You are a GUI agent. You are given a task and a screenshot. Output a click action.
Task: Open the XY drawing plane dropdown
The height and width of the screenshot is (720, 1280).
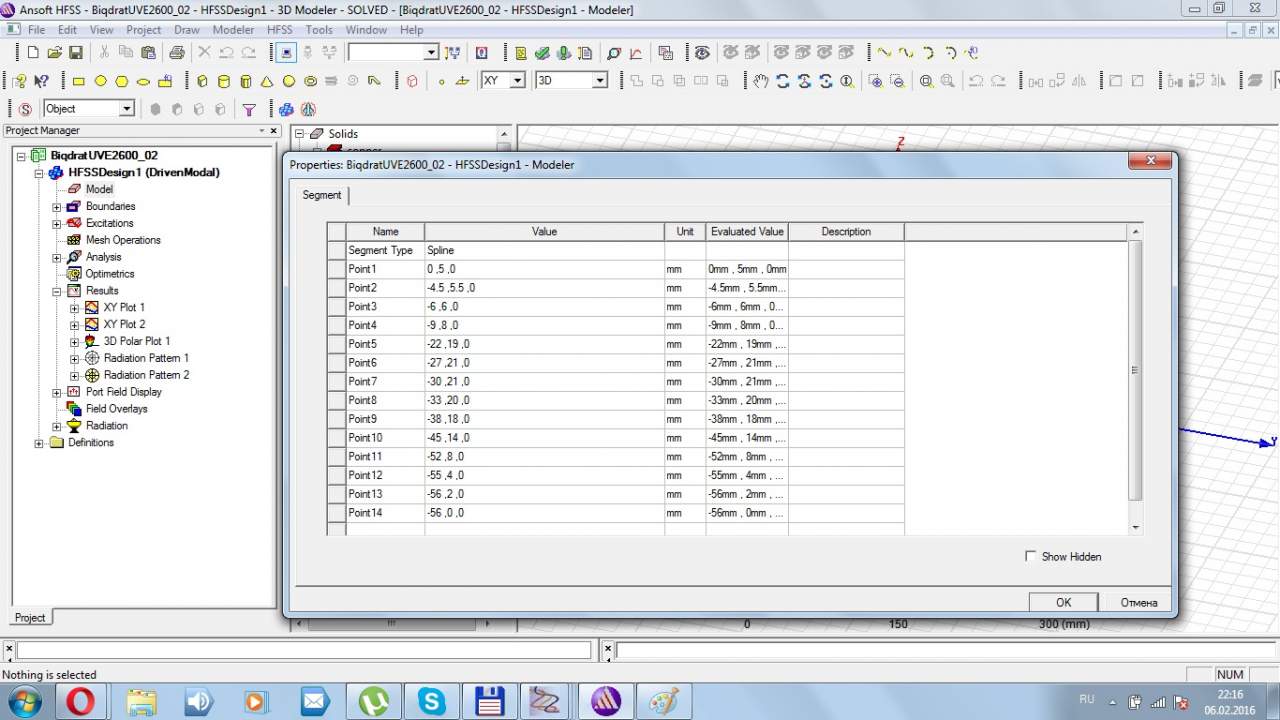pos(517,81)
